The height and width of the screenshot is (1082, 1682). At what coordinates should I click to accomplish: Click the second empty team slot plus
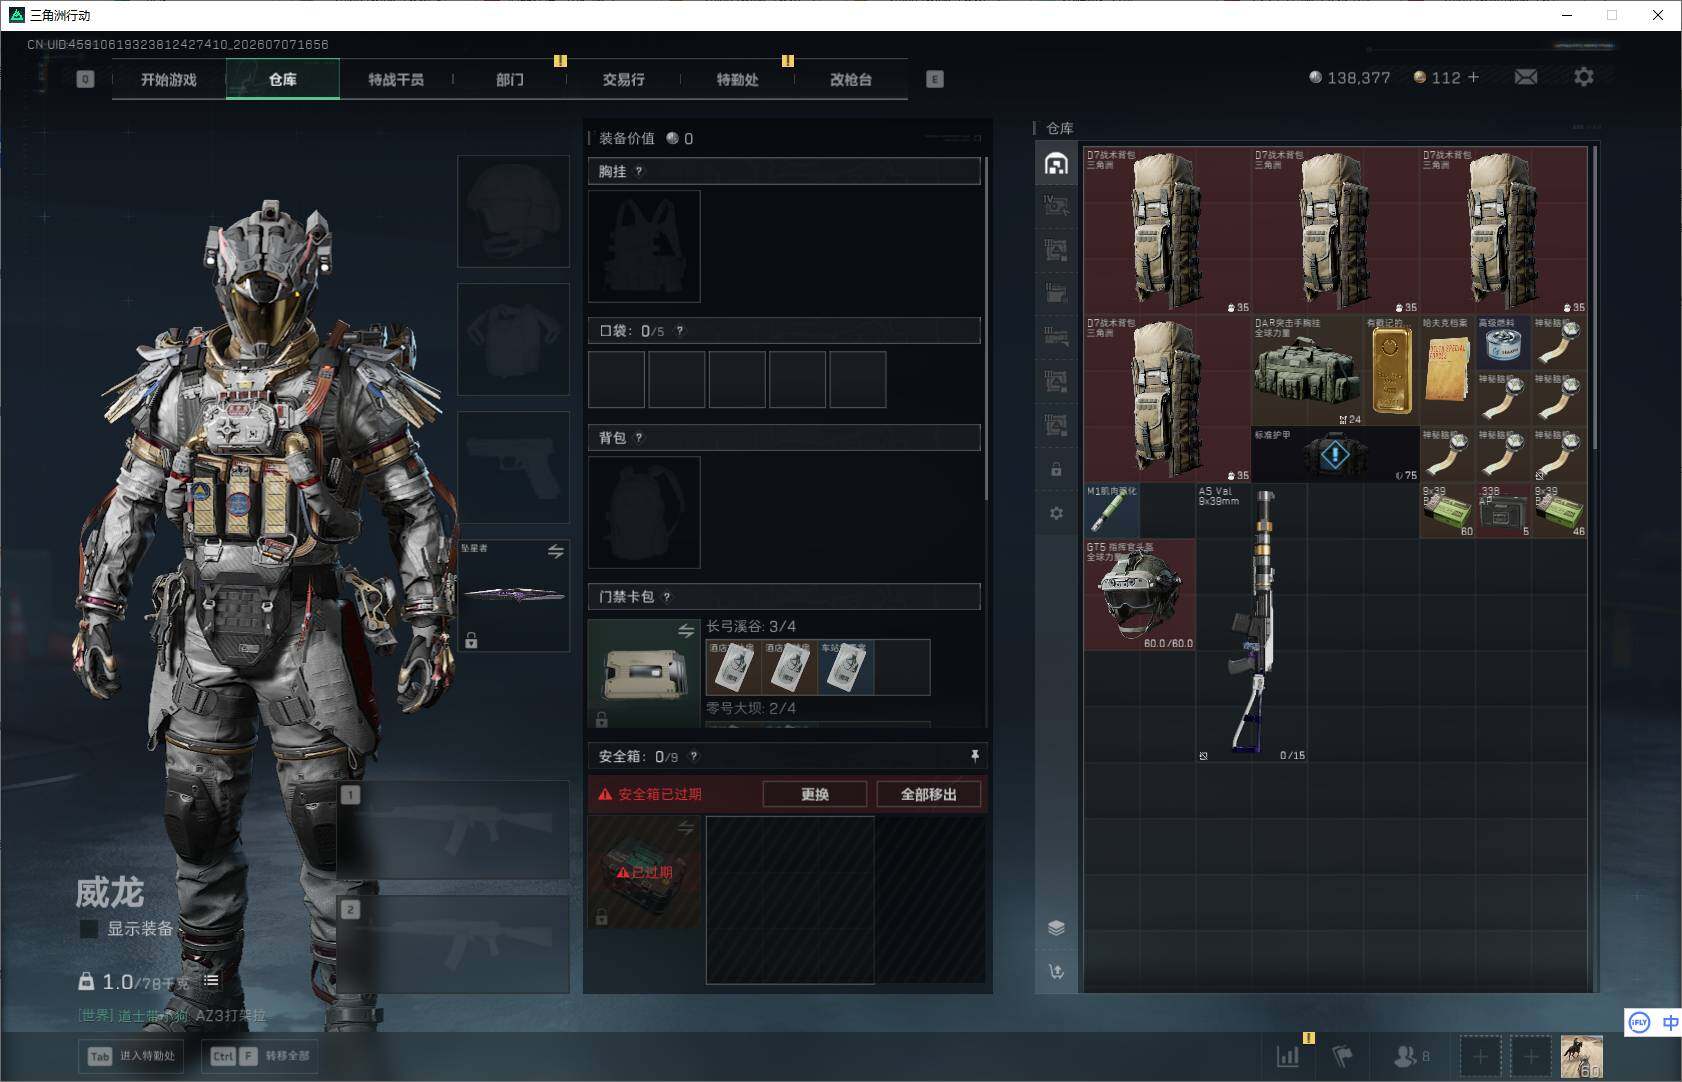click(1531, 1057)
